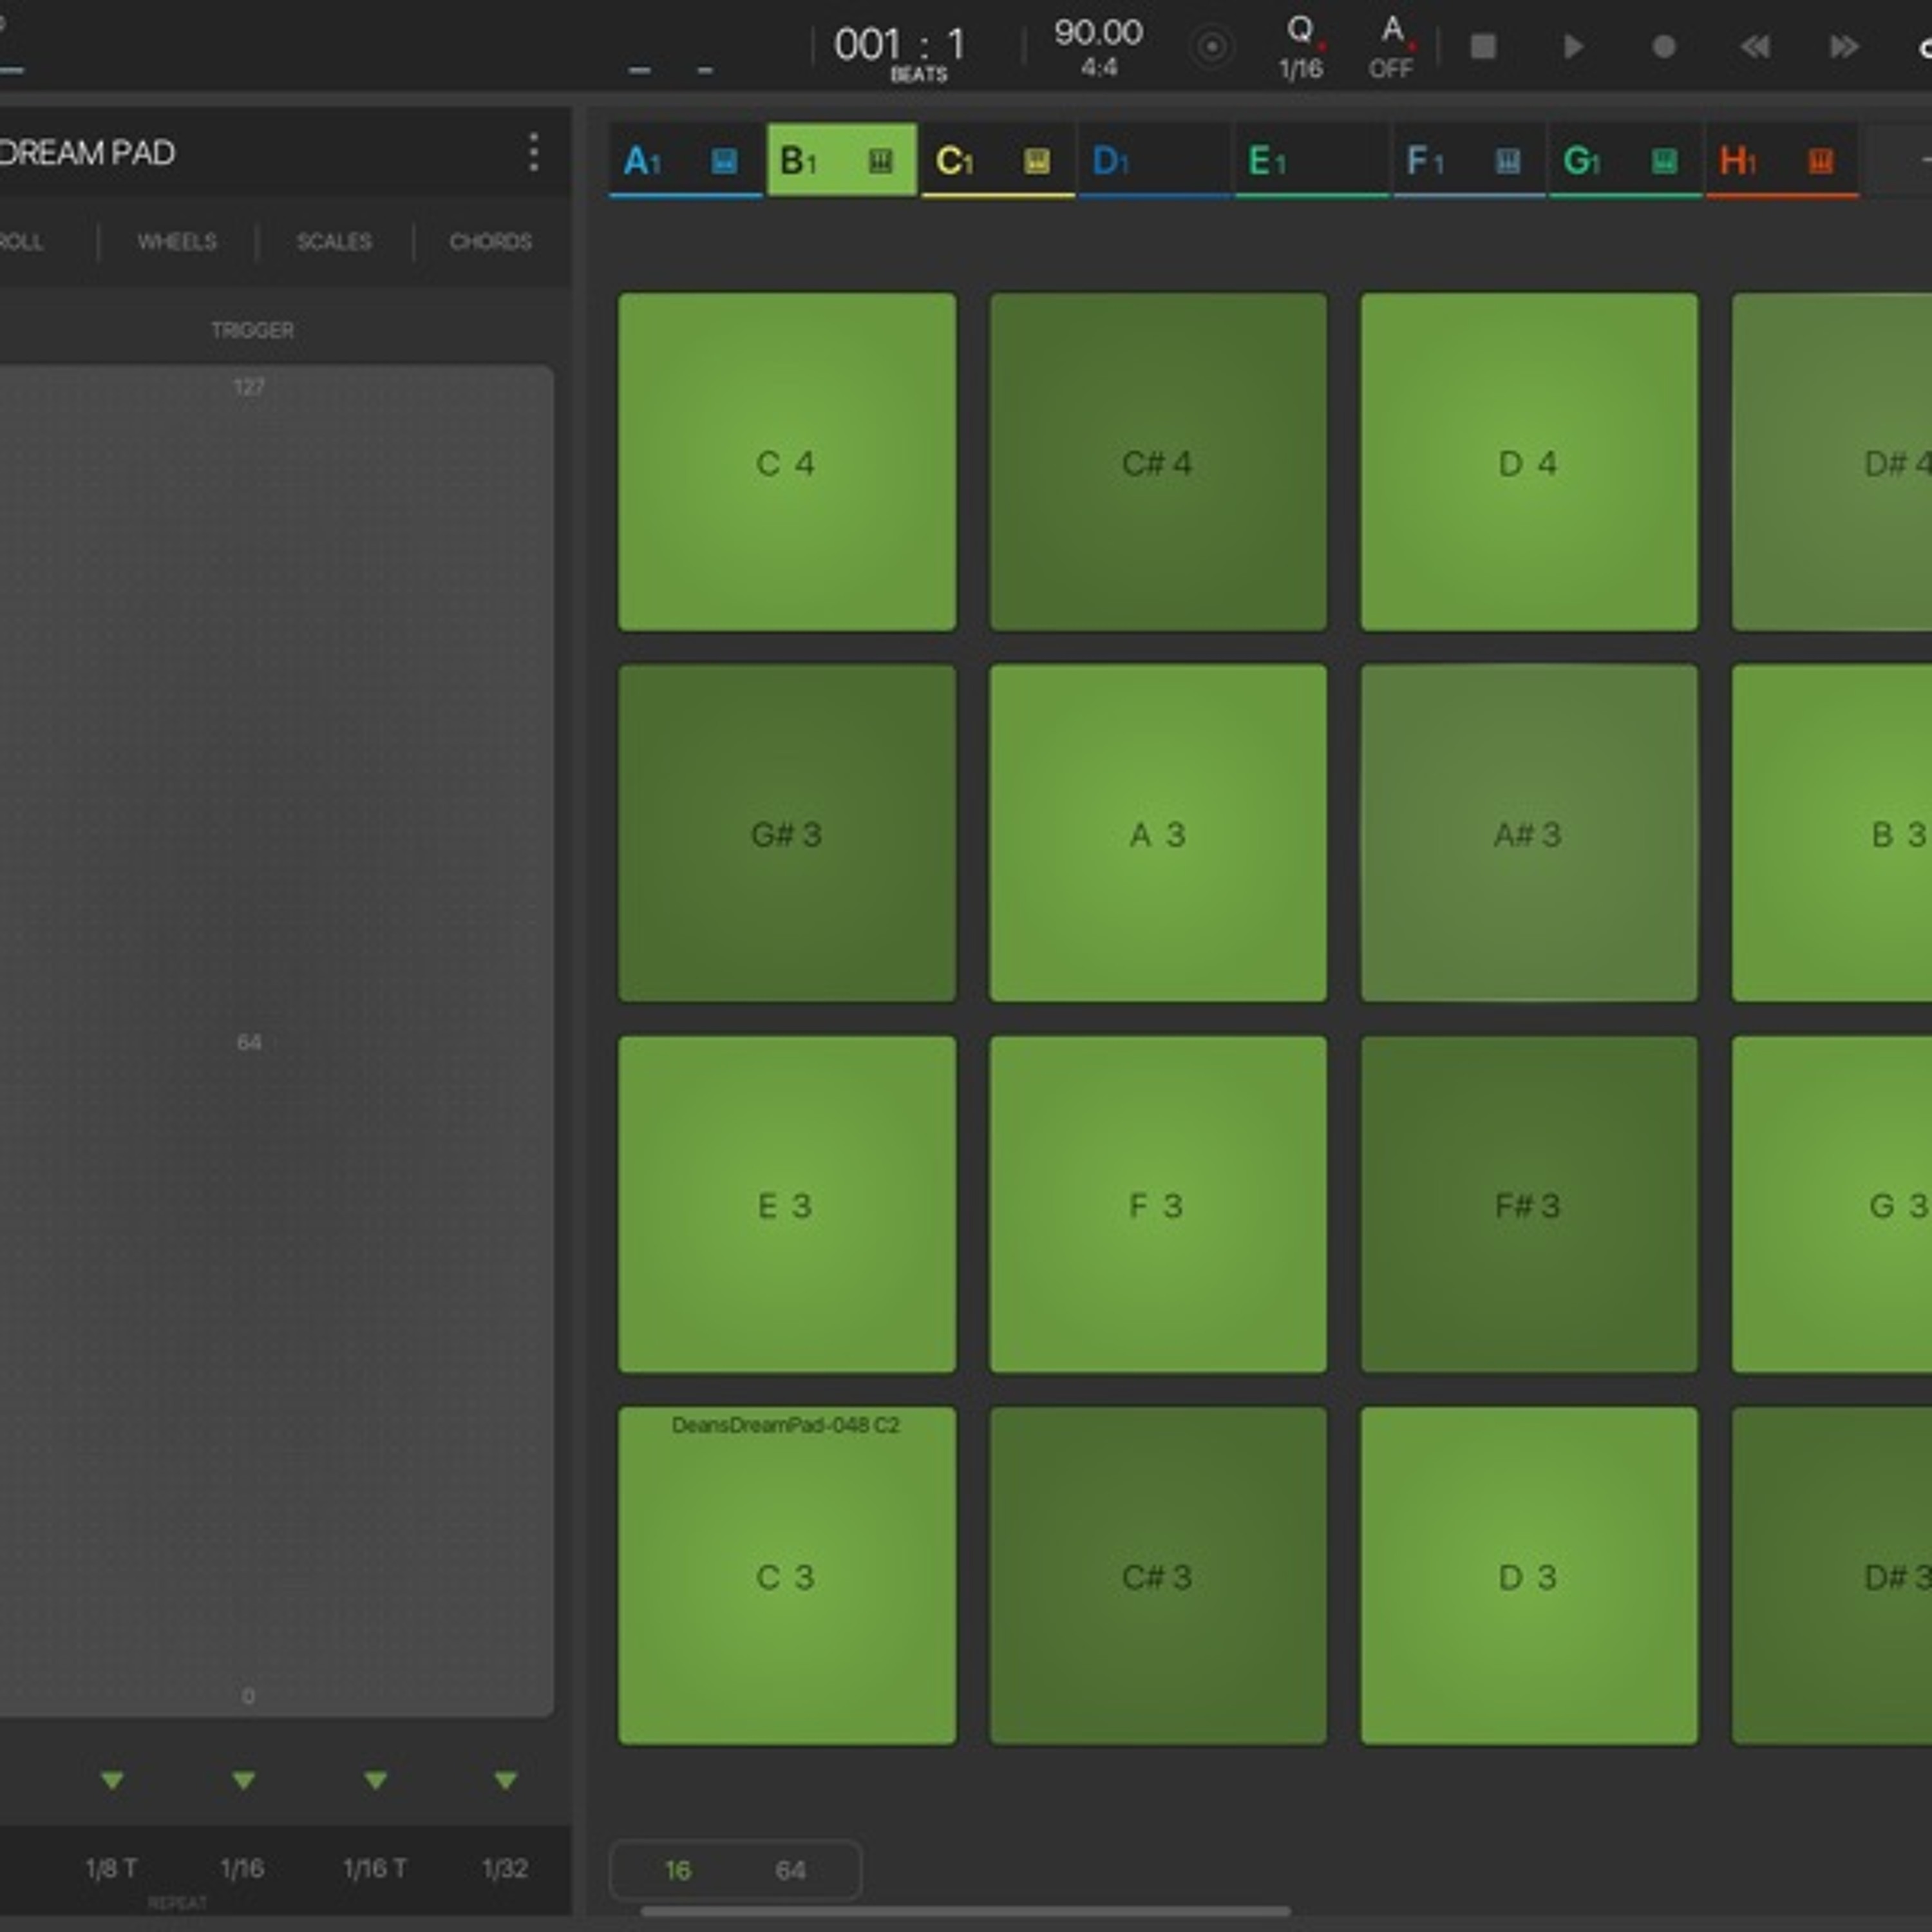Tap the D 4 pad
The height and width of the screenshot is (1932, 1932).
pos(1529,462)
